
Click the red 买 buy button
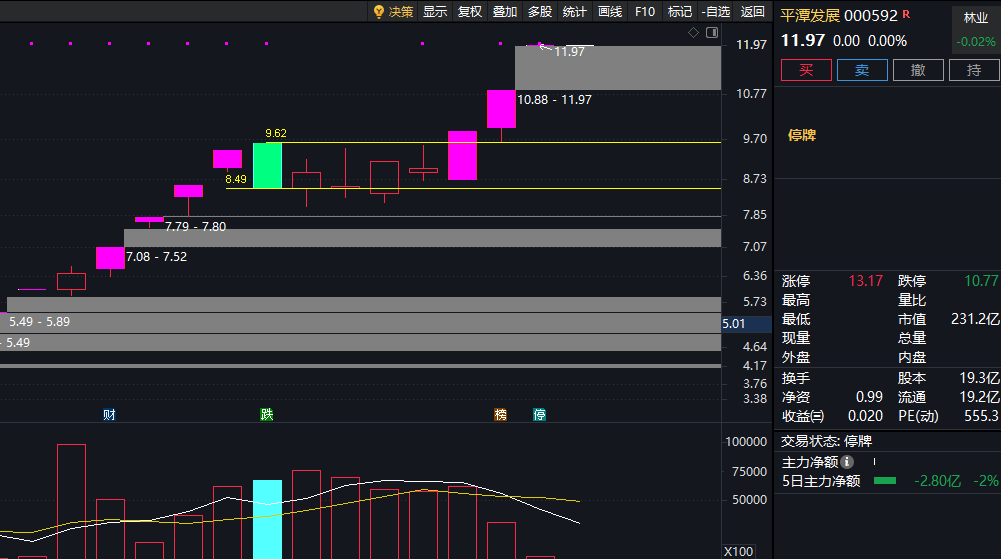tap(806, 70)
